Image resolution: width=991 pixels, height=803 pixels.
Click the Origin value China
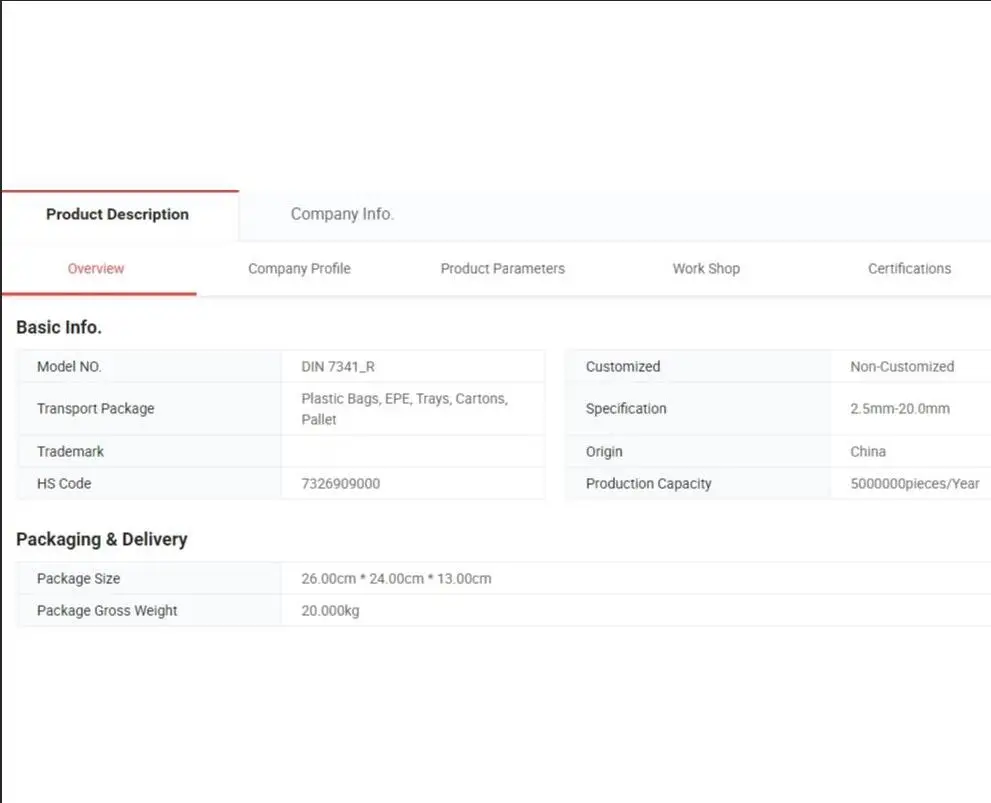868,452
